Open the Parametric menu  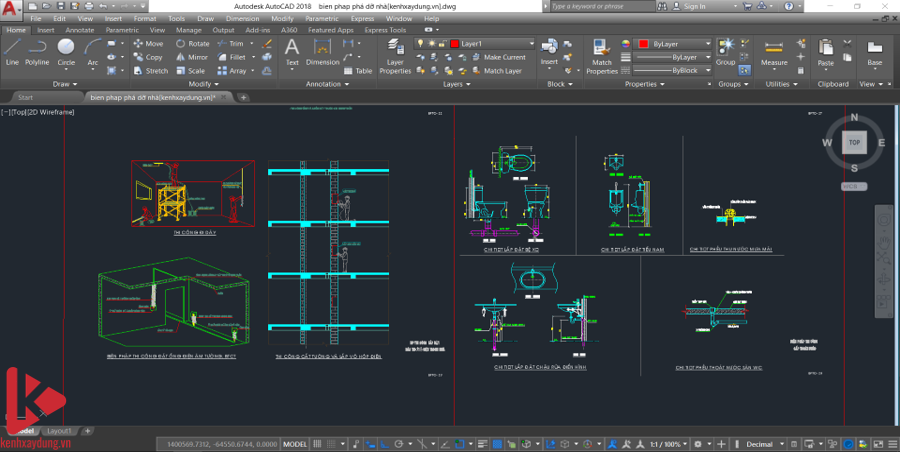pos(321,18)
